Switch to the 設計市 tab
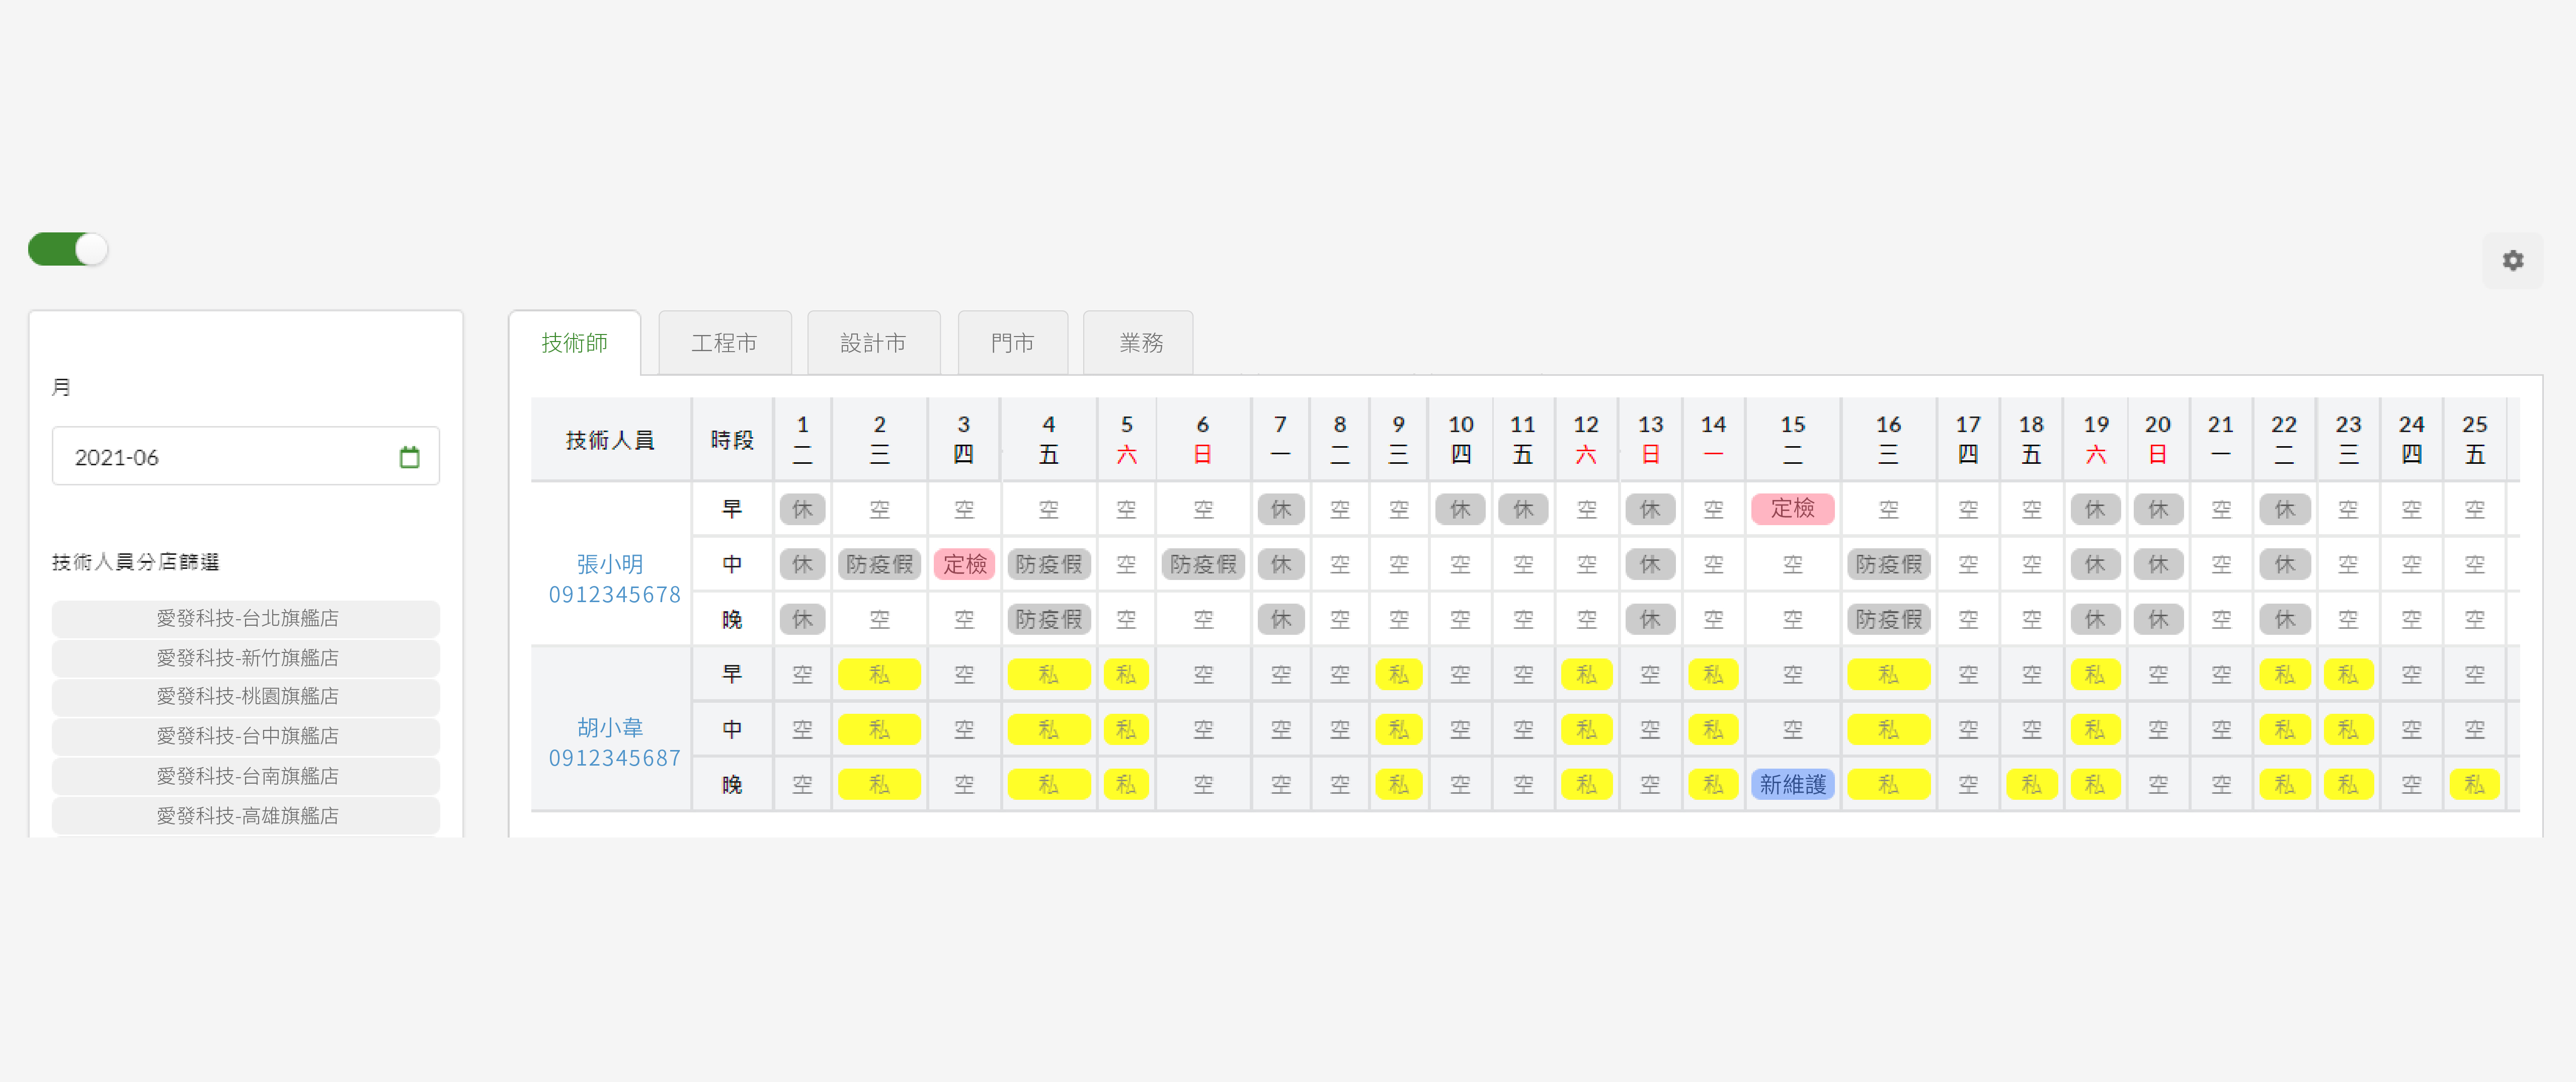 [x=872, y=343]
